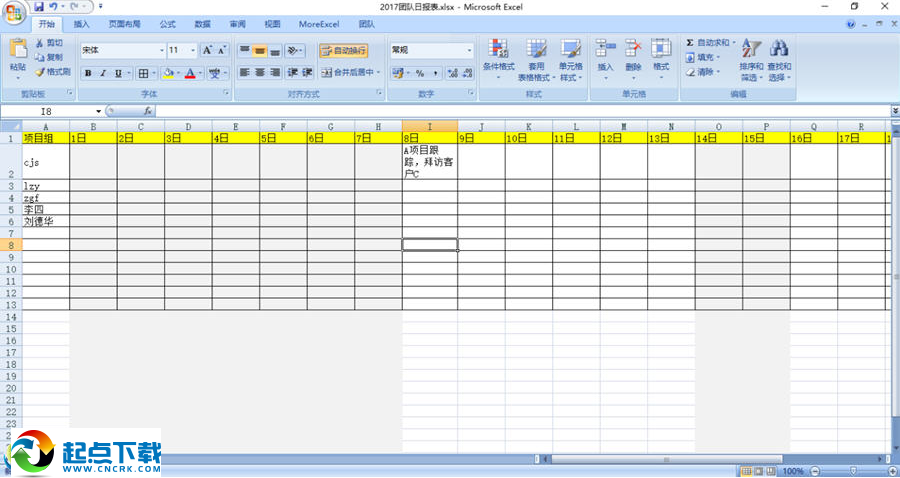Switch to the 公式 ribbon tab
The width and height of the screenshot is (900, 478).
tap(168, 24)
